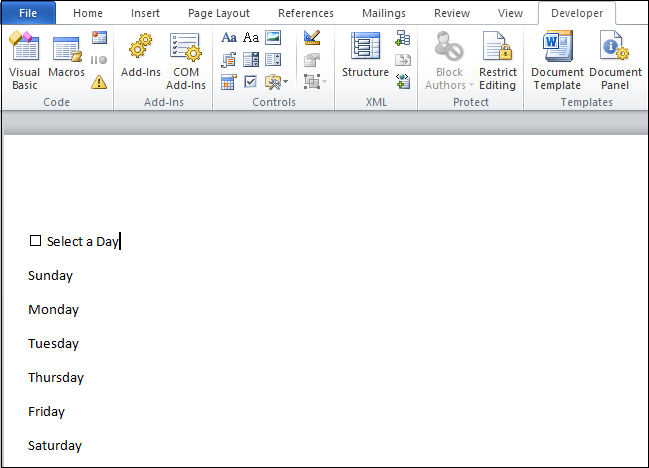Screen dimensions: 649x468
Task: Insert a Picture content control
Action: tap(273, 38)
